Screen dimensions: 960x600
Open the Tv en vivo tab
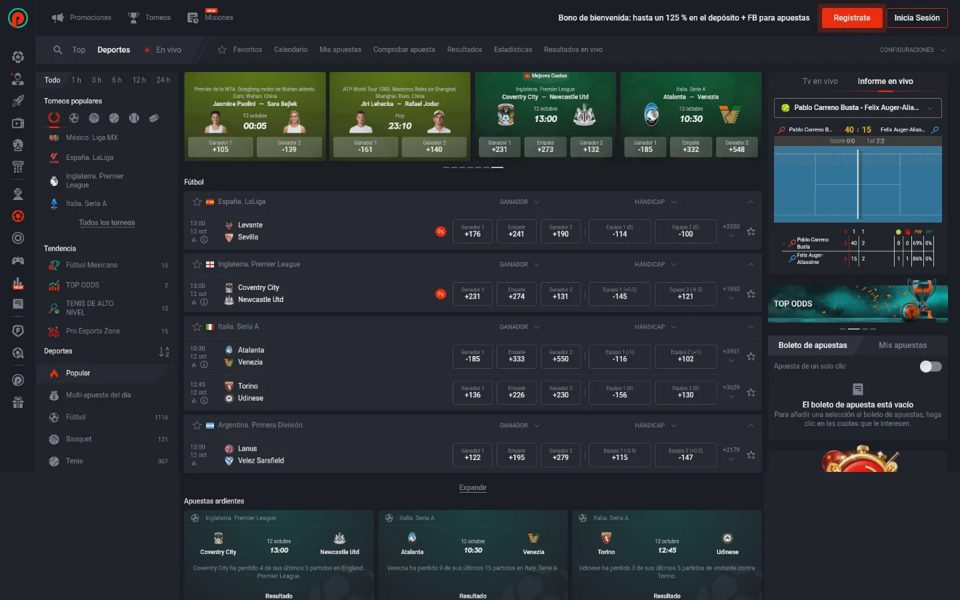tap(820, 81)
